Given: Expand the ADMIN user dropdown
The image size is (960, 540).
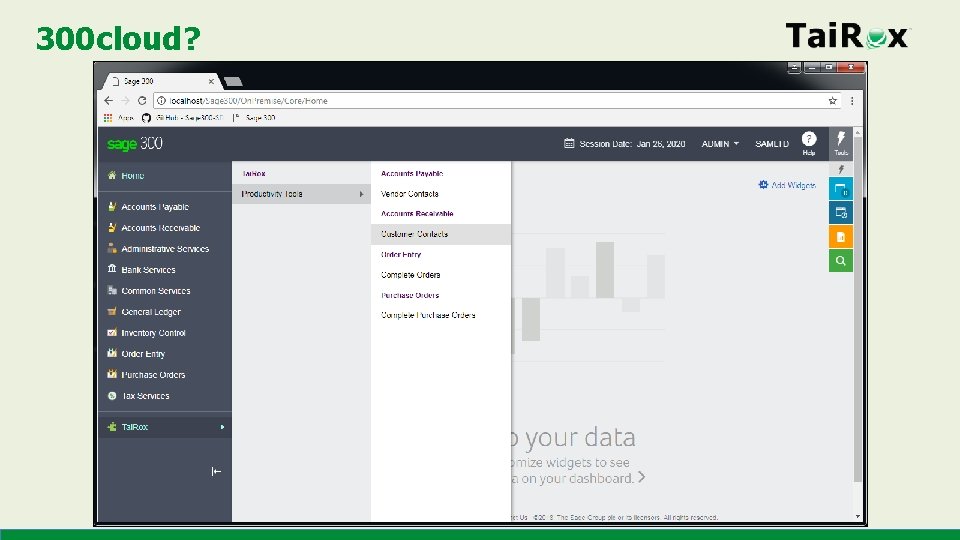Looking at the screenshot, I should coord(720,144).
